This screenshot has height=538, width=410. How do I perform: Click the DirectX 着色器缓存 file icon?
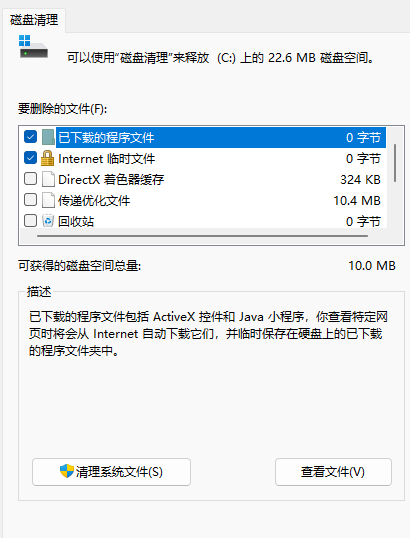pos(48,179)
